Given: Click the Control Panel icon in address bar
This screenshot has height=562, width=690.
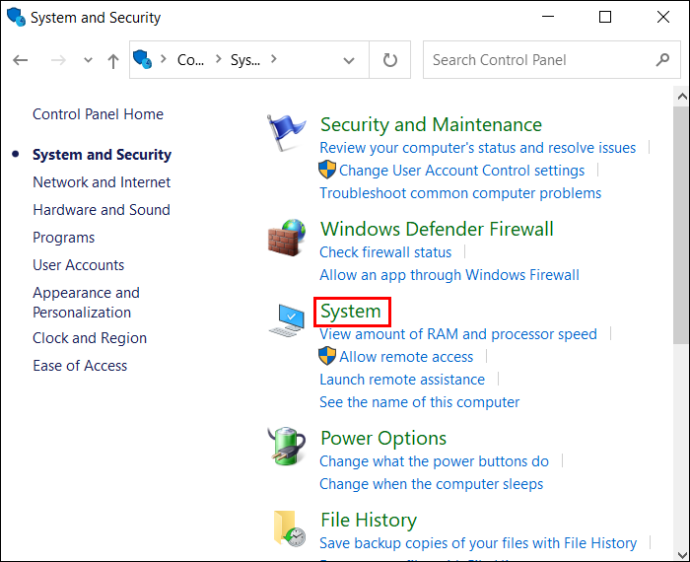Looking at the screenshot, I should 142,59.
